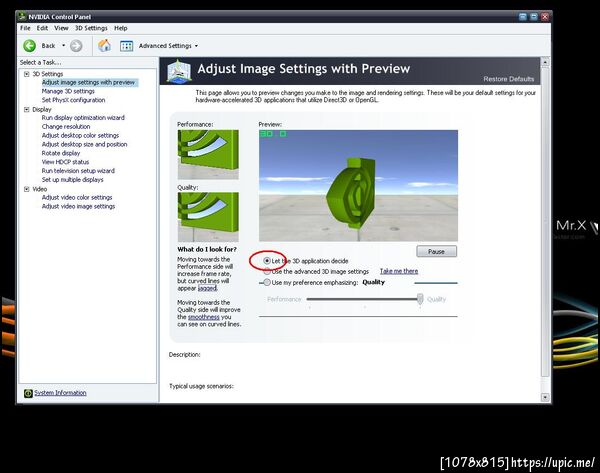Click the Display tree label
This screenshot has height=473, width=600.
(42, 109)
